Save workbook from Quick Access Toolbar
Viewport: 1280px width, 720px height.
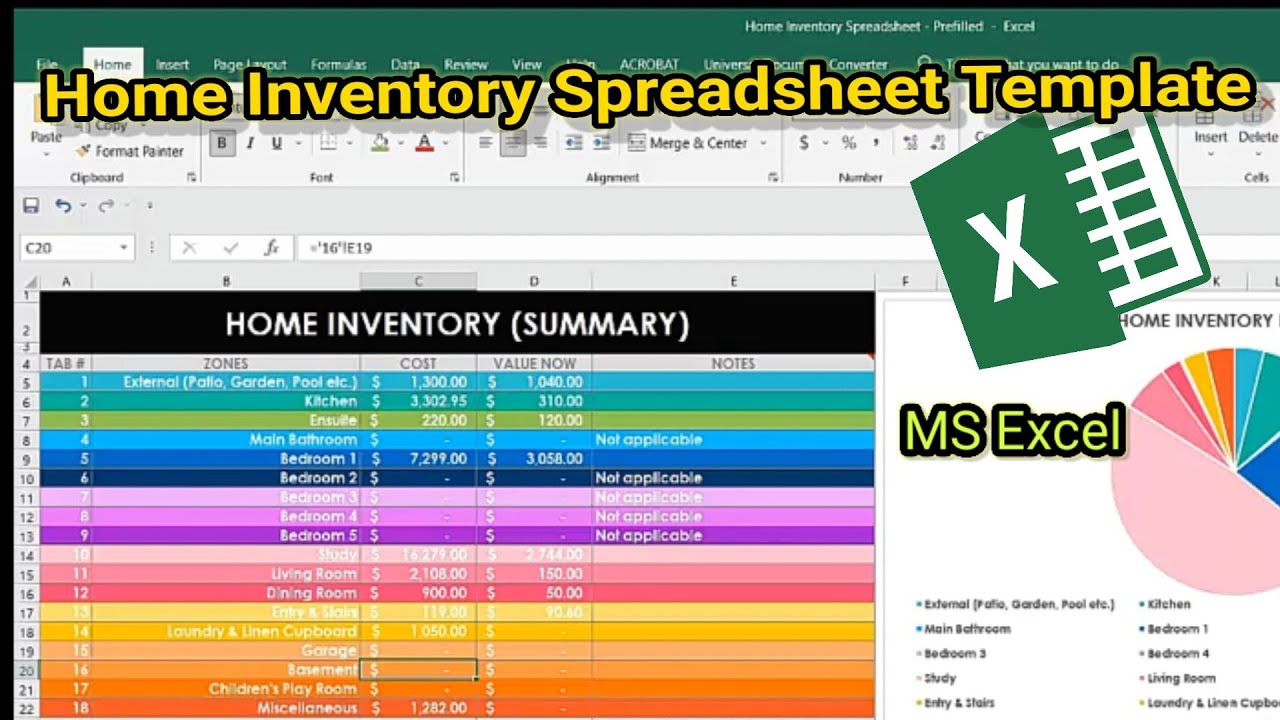click(x=31, y=206)
